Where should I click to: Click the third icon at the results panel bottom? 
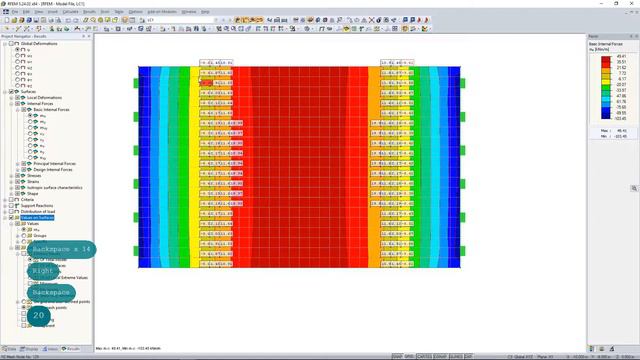(611, 349)
